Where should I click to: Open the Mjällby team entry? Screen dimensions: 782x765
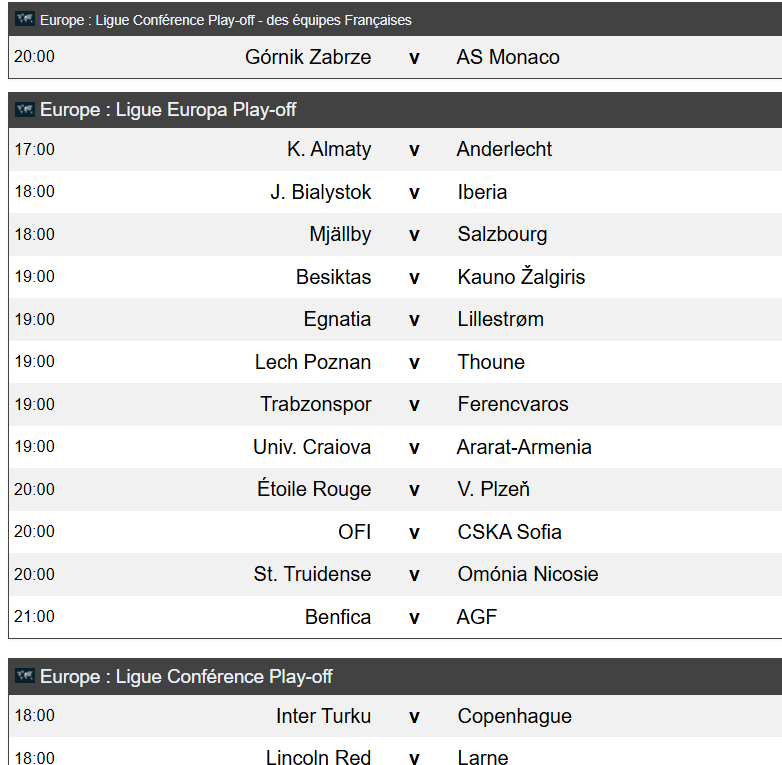(341, 234)
